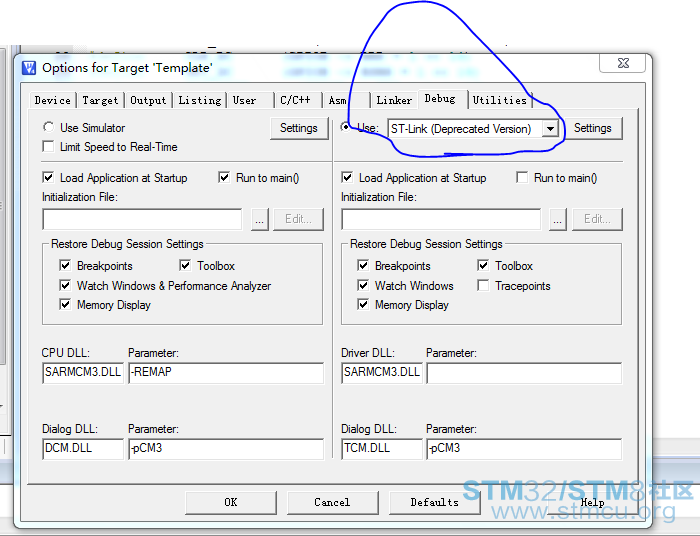Click empty Driver DLL Parameter field
Viewport: 700px width, 536px height.
[524, 373]
